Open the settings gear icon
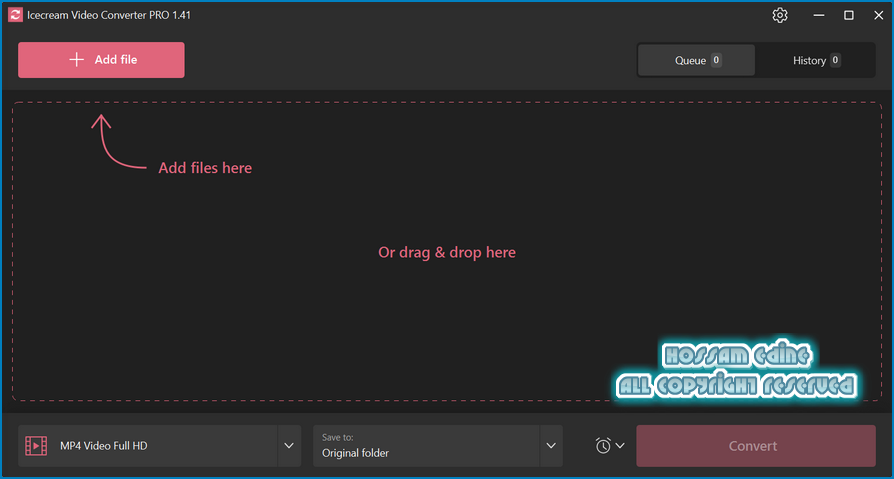The image size is (894, 479). 779,15
